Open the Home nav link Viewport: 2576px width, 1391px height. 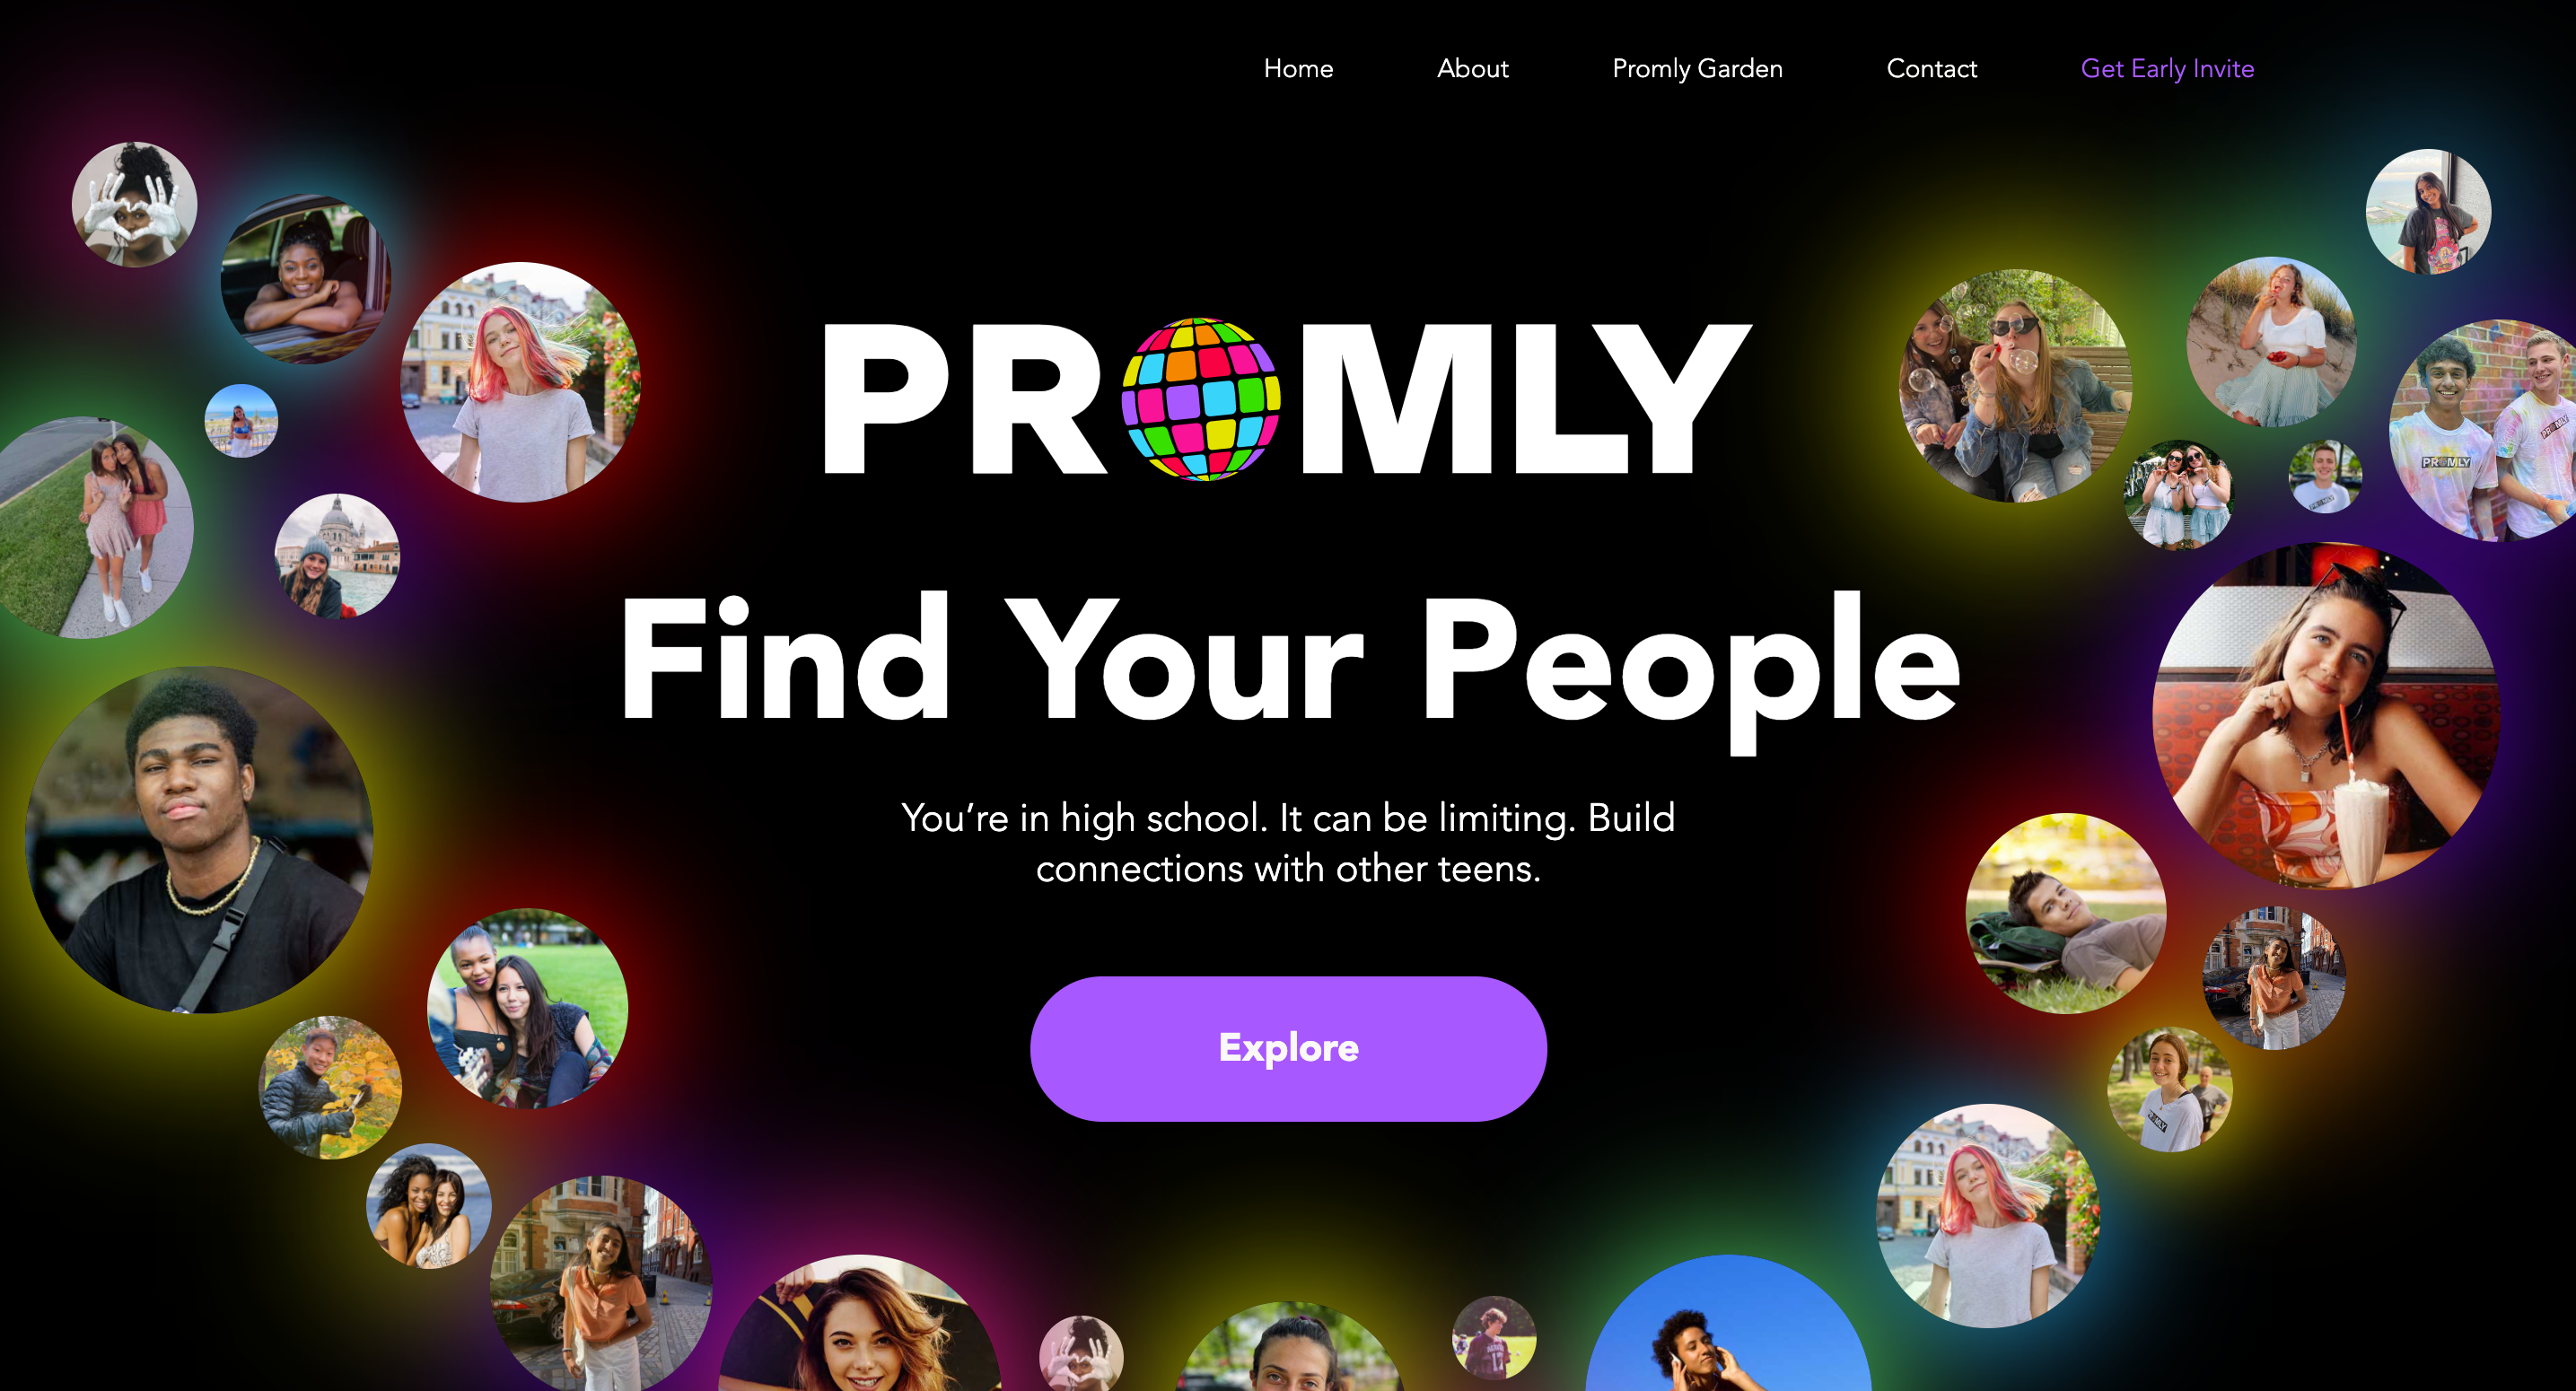[1298, 68]
